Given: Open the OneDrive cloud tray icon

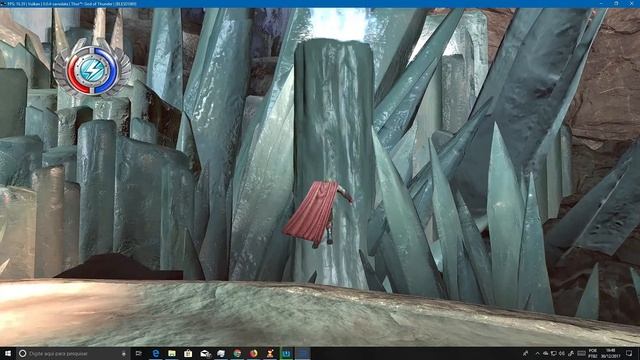Looking at the screenshot, I should [x=545, y=353].
